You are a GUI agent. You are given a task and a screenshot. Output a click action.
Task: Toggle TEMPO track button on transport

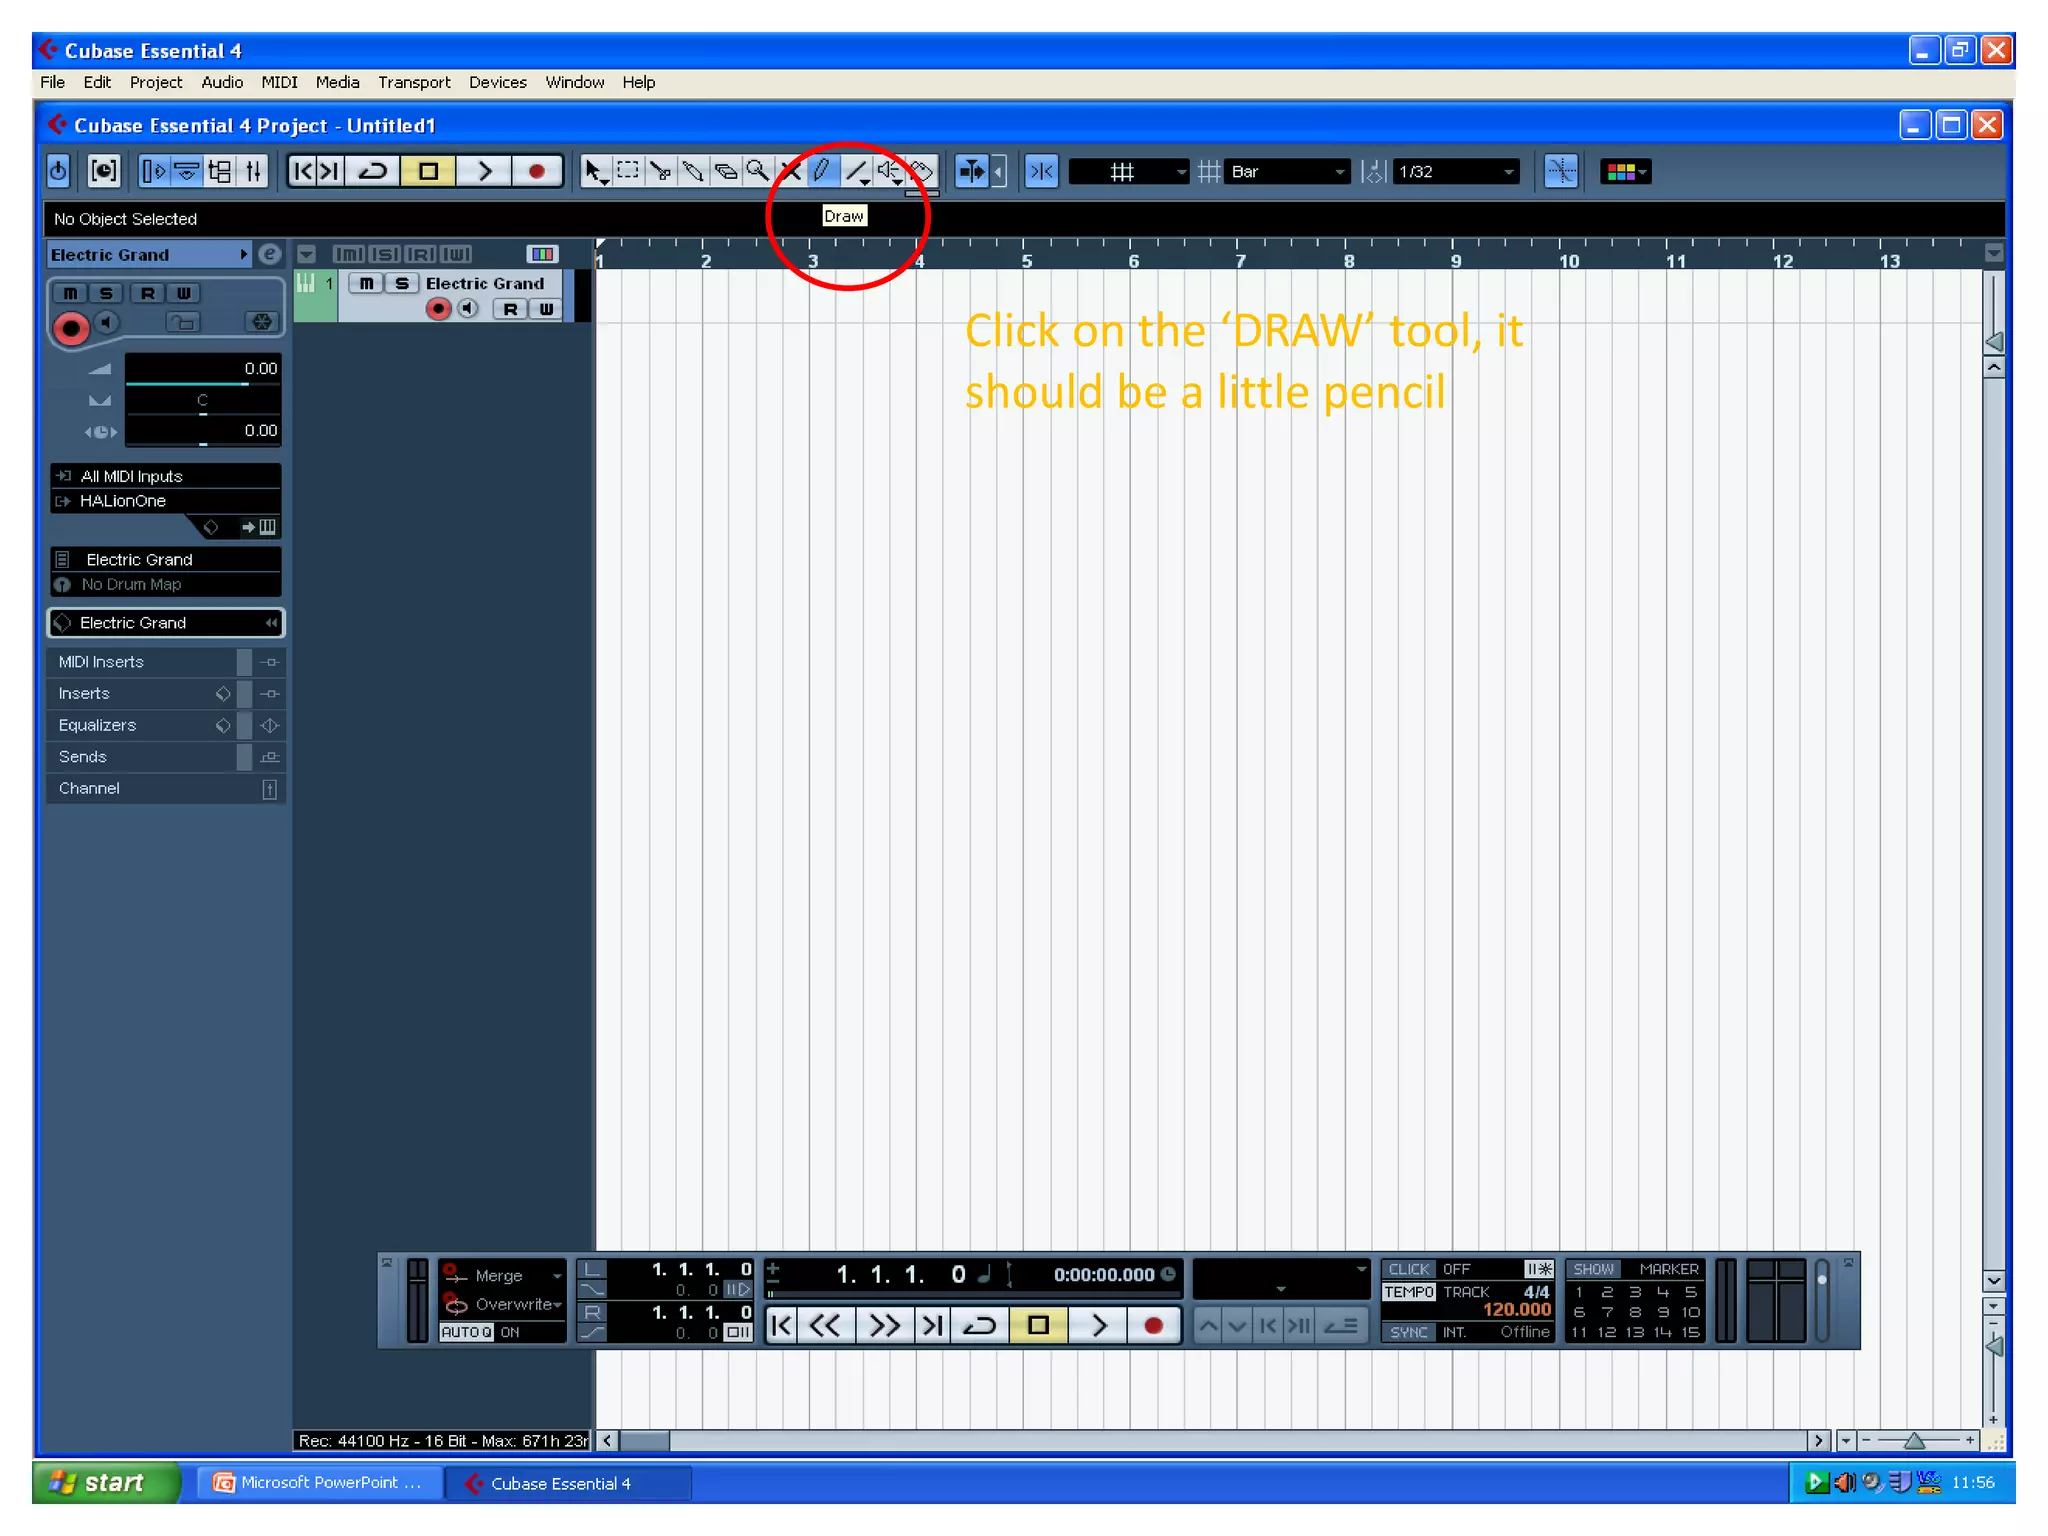tap(1408, 1292)
